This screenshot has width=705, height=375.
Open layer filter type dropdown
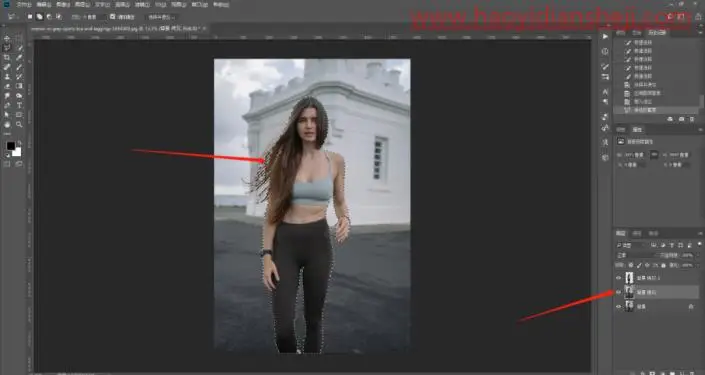[631, 245]
